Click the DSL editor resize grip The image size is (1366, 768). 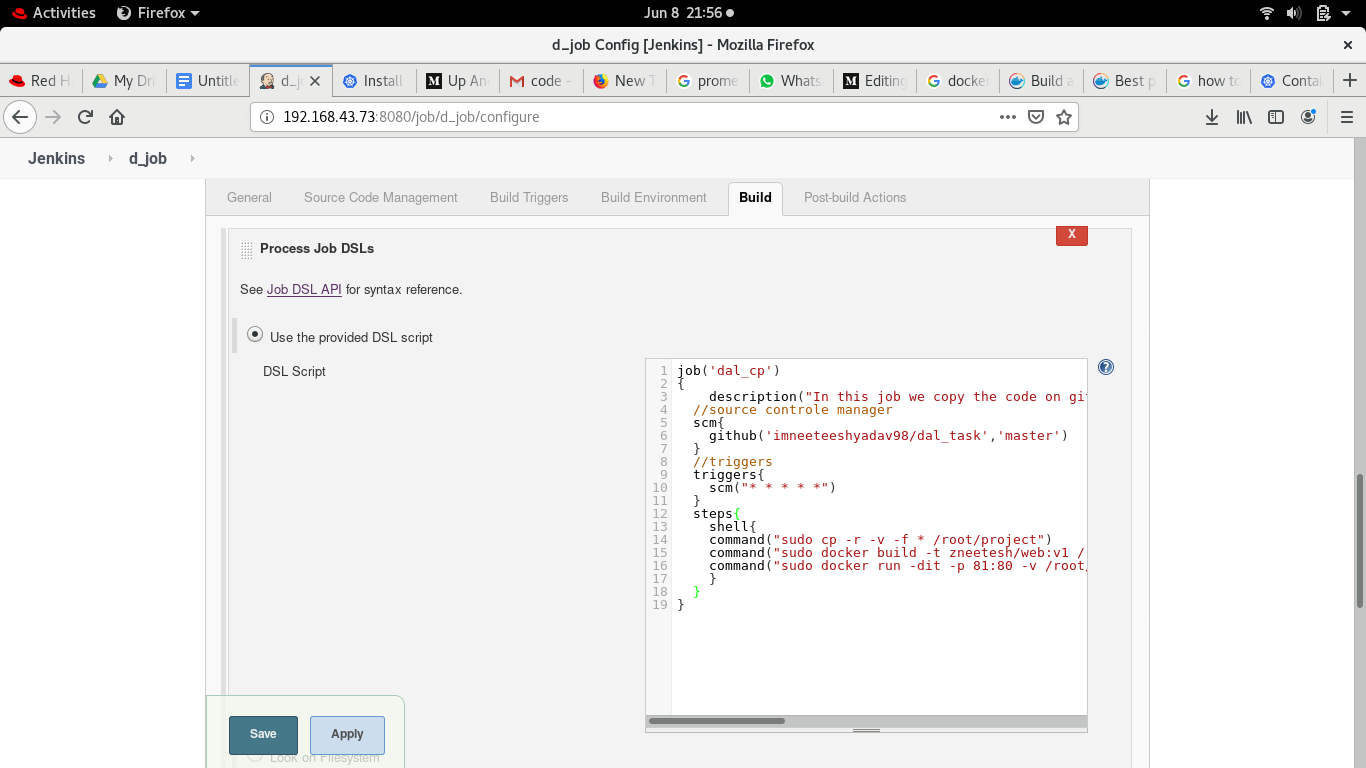pos(866,730)
